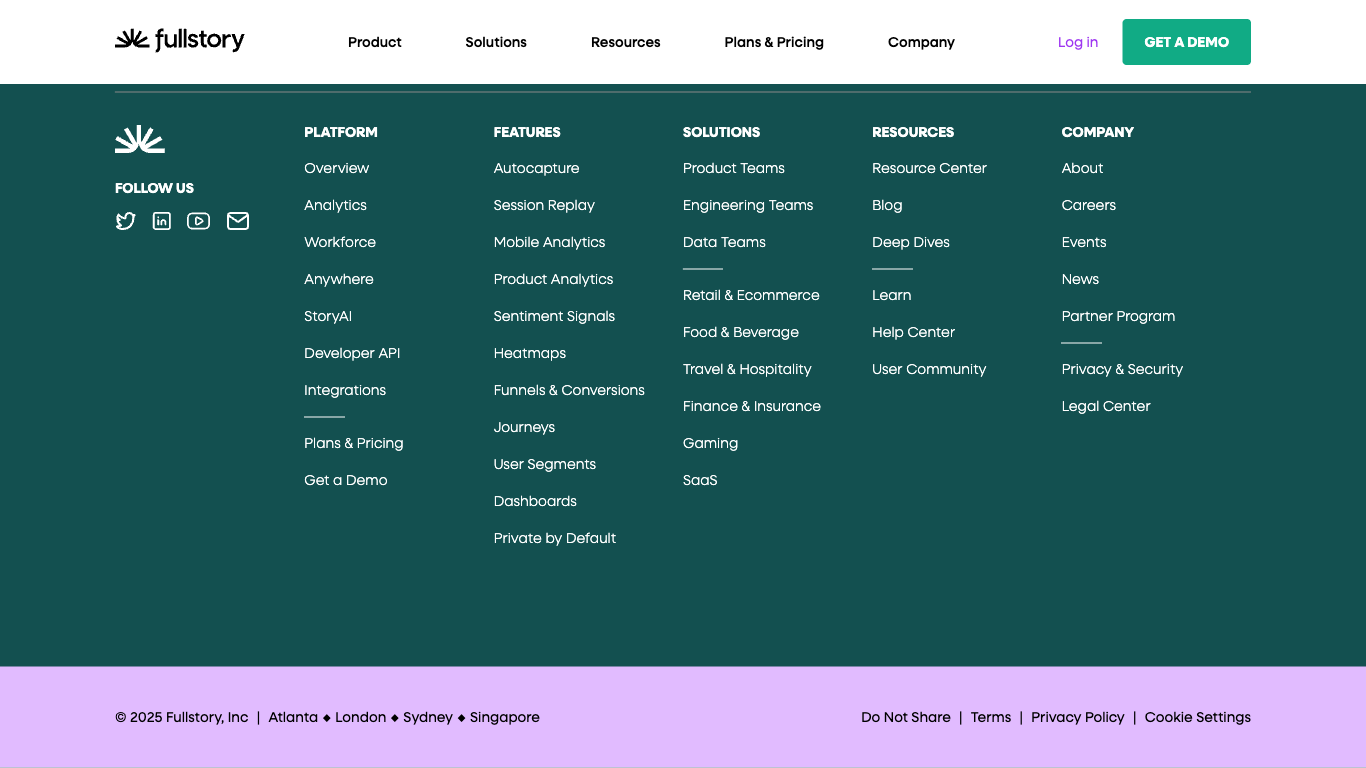Open the Resources menu in header
This screenshot has width=1366, height=768.
coord(626,42)
